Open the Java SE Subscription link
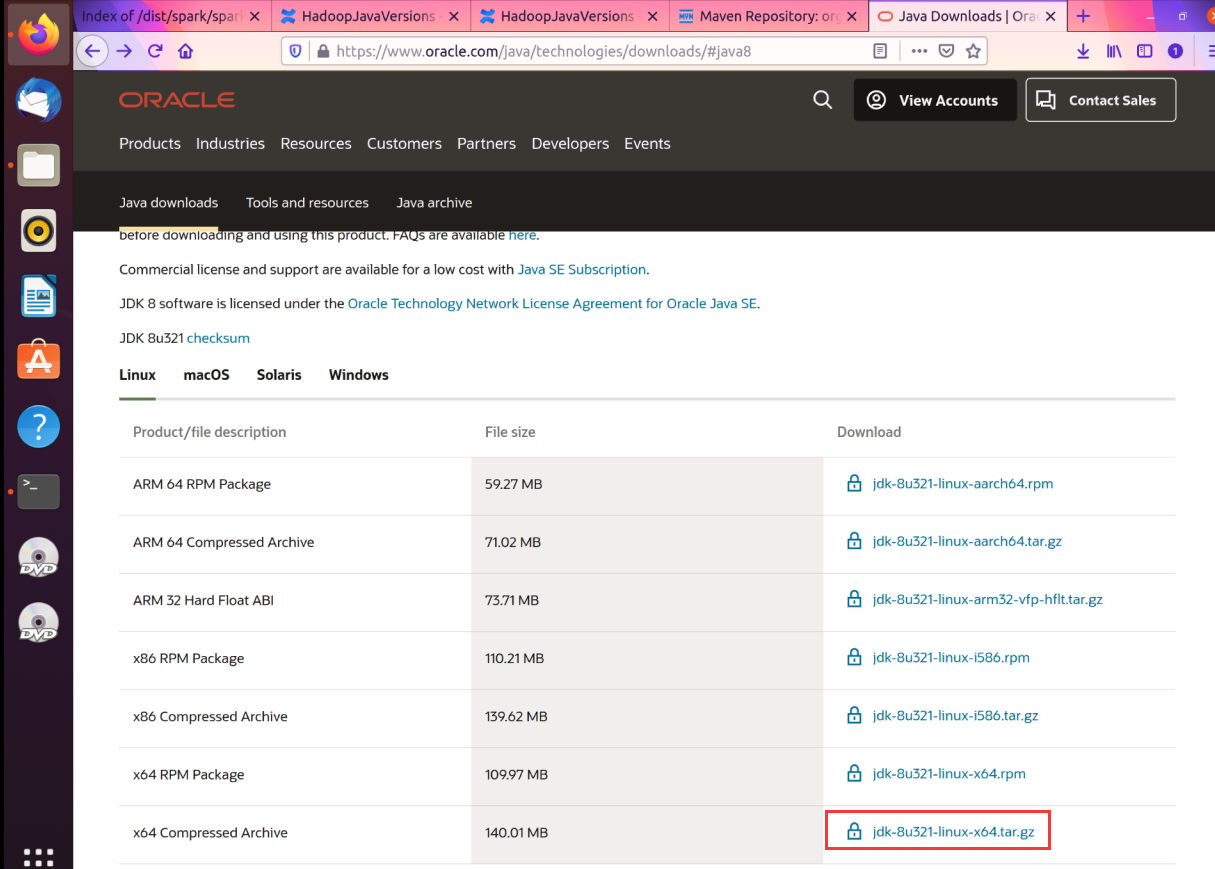This screenshot has height=869, width=1215. (x=582, y=269)
